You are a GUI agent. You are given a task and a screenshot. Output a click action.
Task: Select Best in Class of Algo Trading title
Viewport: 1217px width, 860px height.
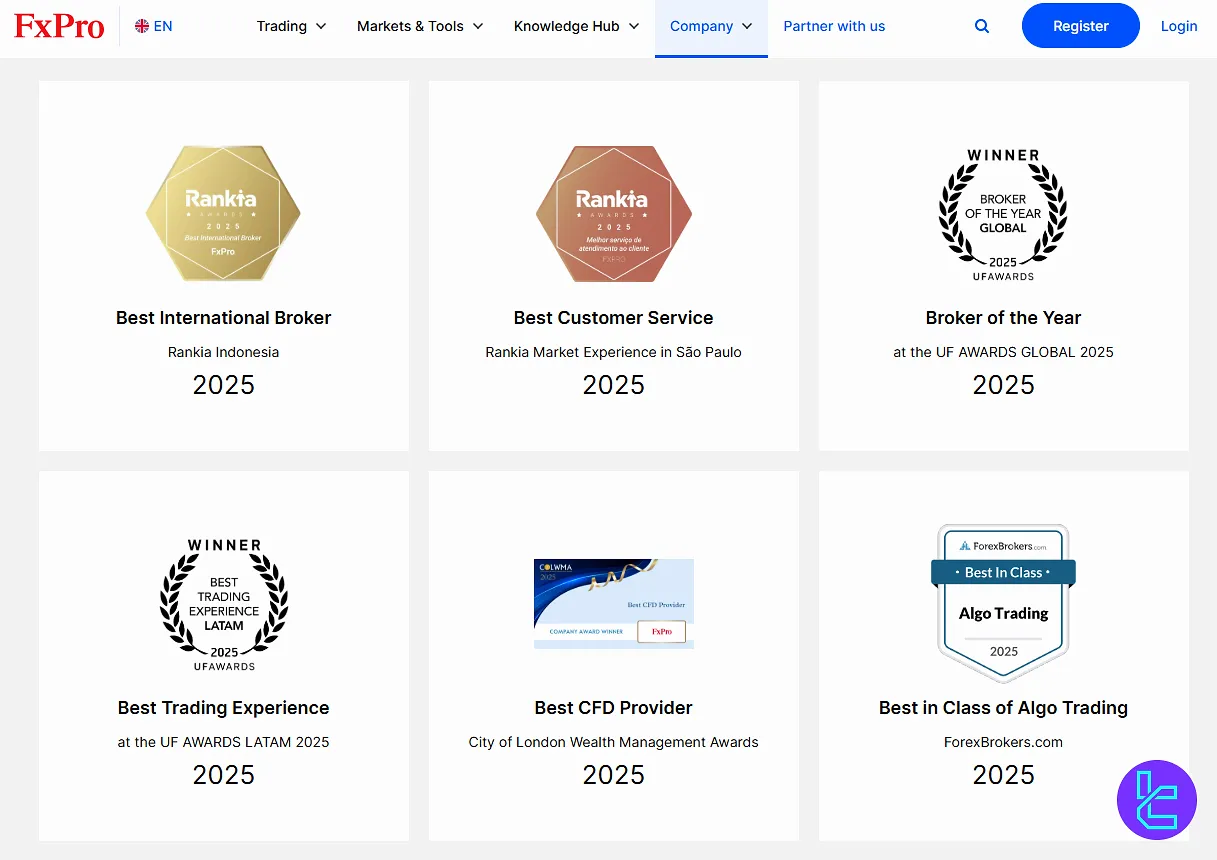[1004, 708]
